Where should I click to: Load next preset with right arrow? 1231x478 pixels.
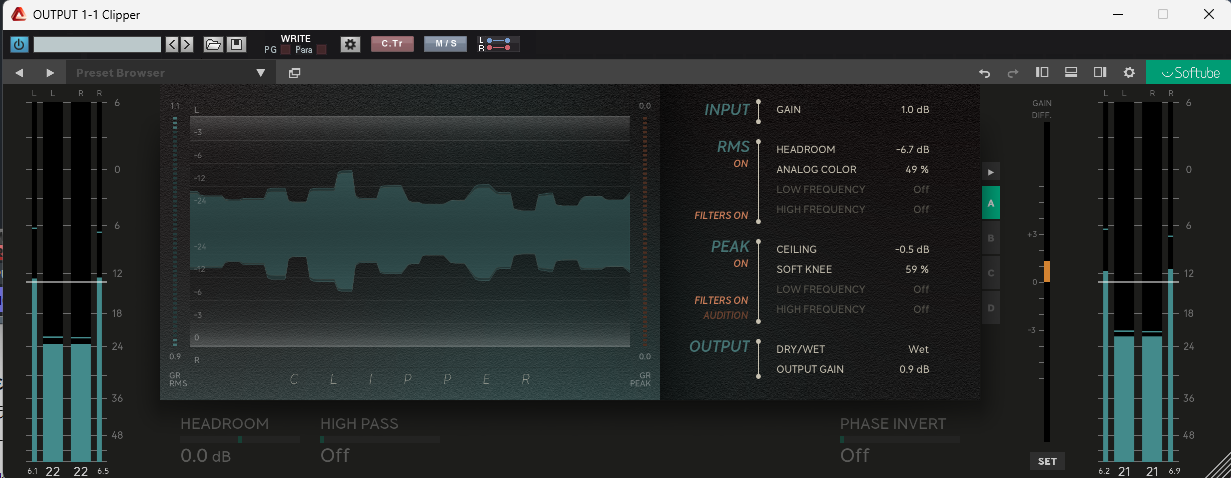click(x=186, y=44)
